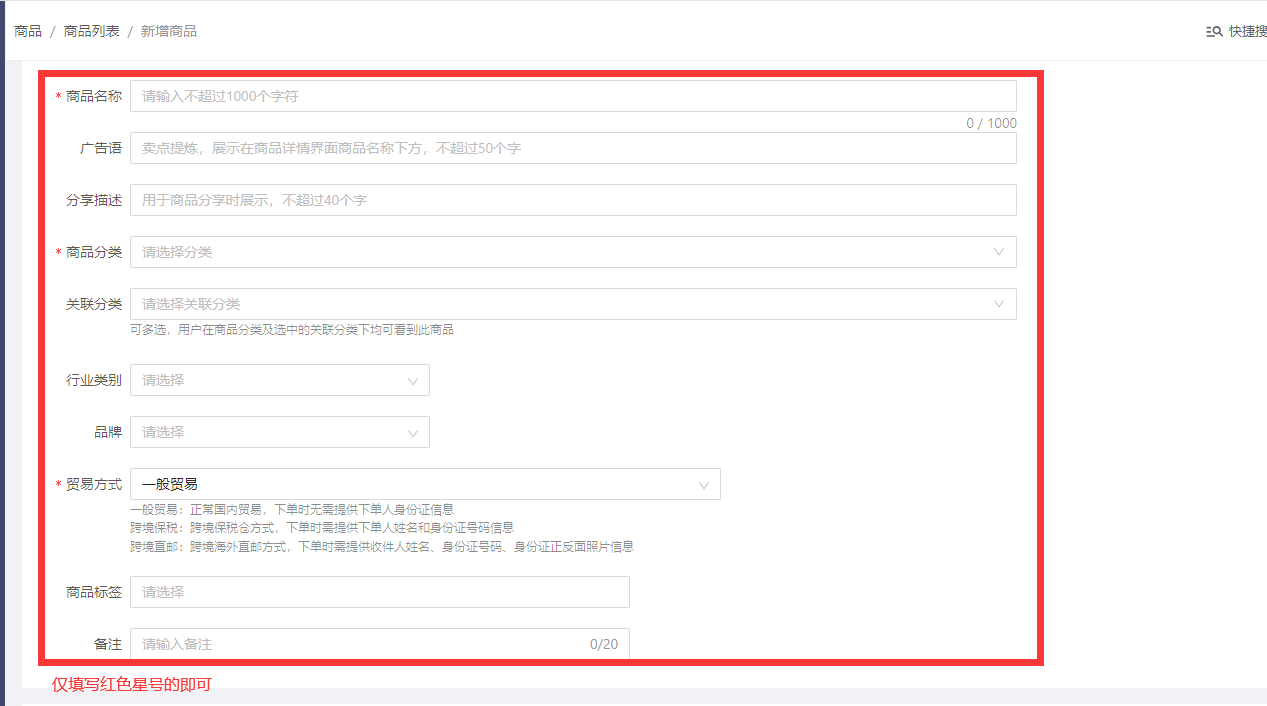1267x706 pixels.
Task: Click the 分享描述 input field
Action: click(572, 200)
